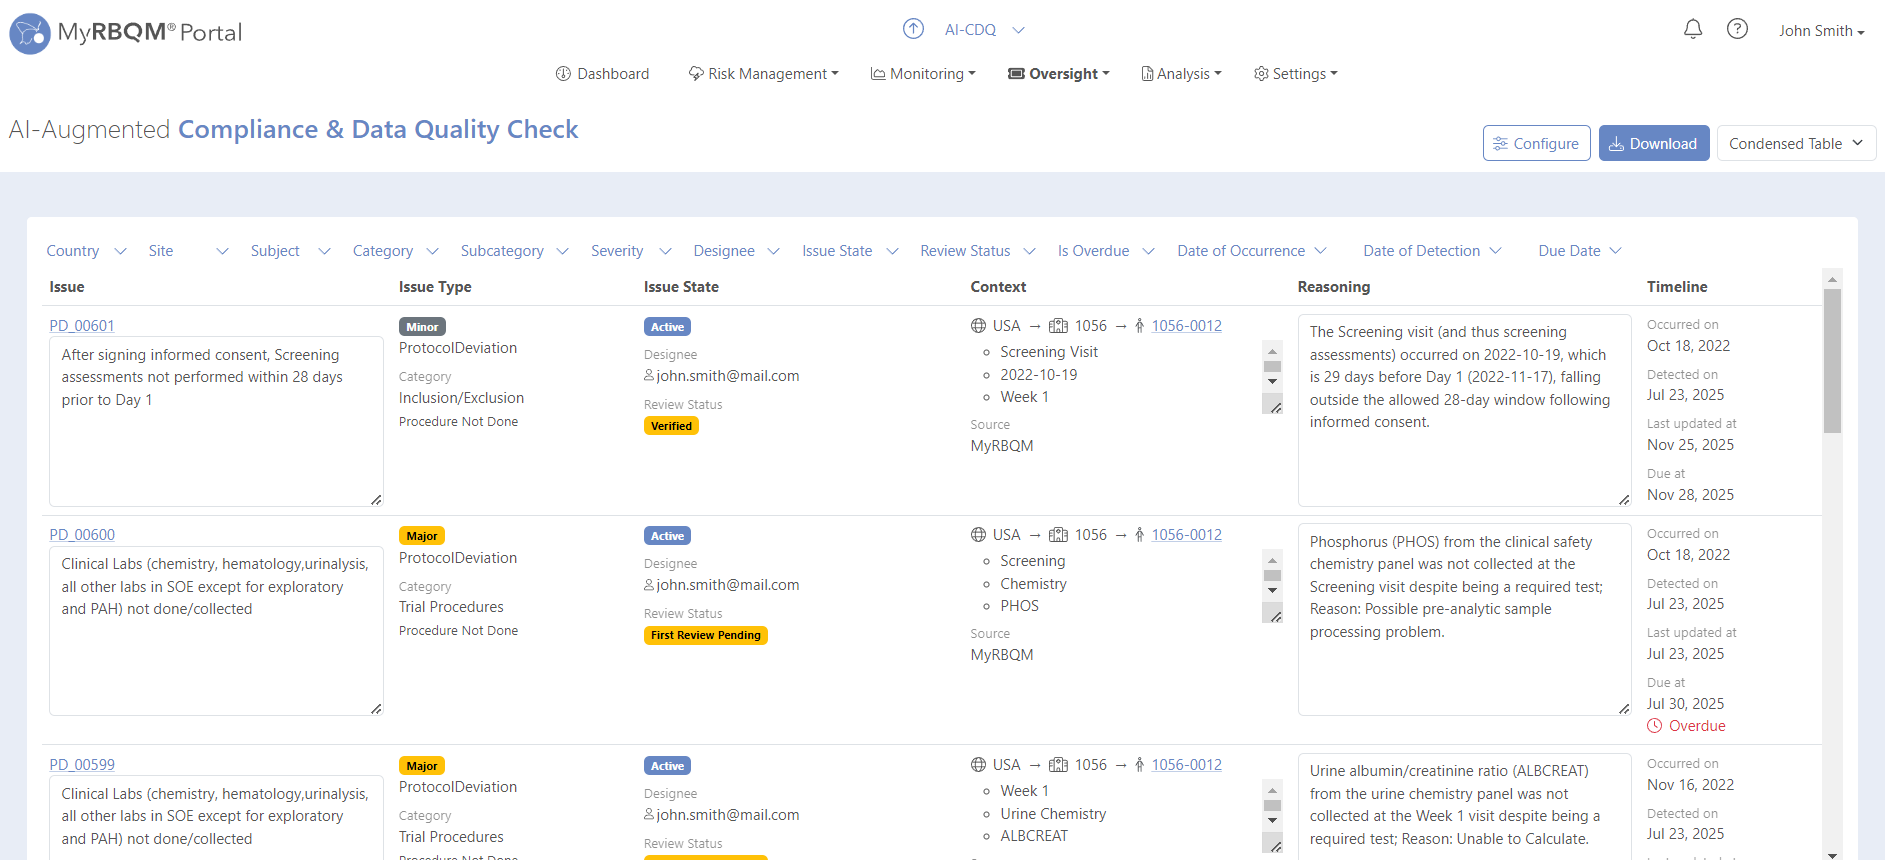Open subject 1056-0012 link in PD_00601 row
The height and width of the screenshot is (860, 1885).
pos(1186,326)
